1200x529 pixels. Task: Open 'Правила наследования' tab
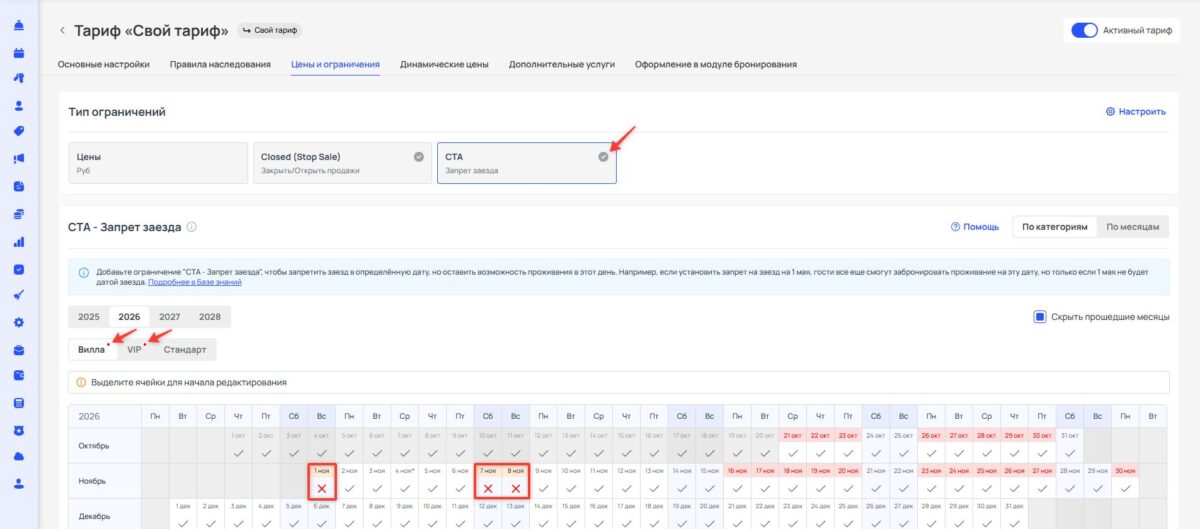point(220,64)
